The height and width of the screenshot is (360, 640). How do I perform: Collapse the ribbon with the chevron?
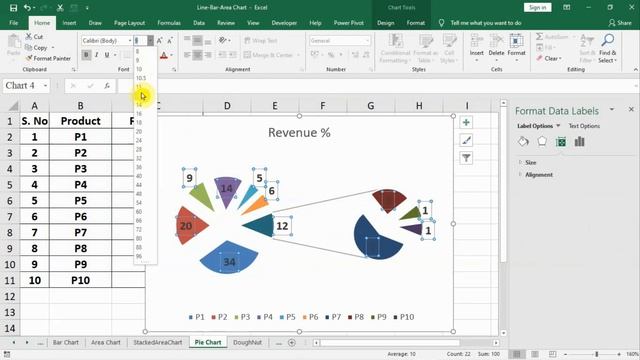[x=636, y=70]
